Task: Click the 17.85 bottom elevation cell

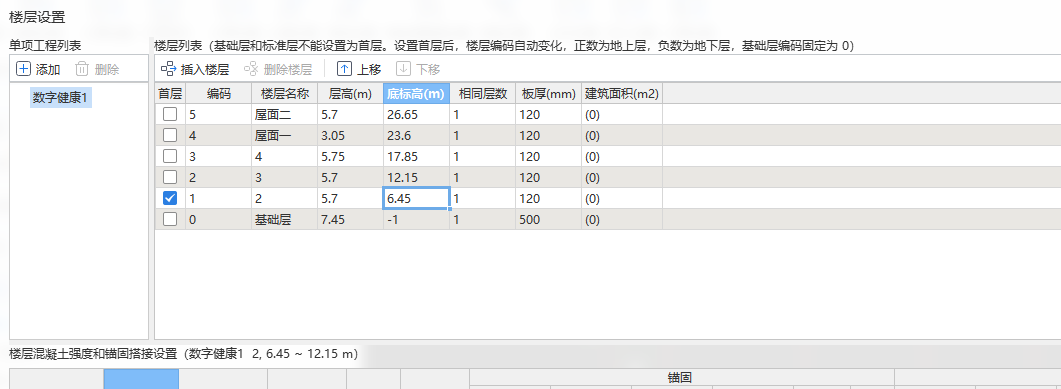Action: pyautogui.click(x=416, y=156)
